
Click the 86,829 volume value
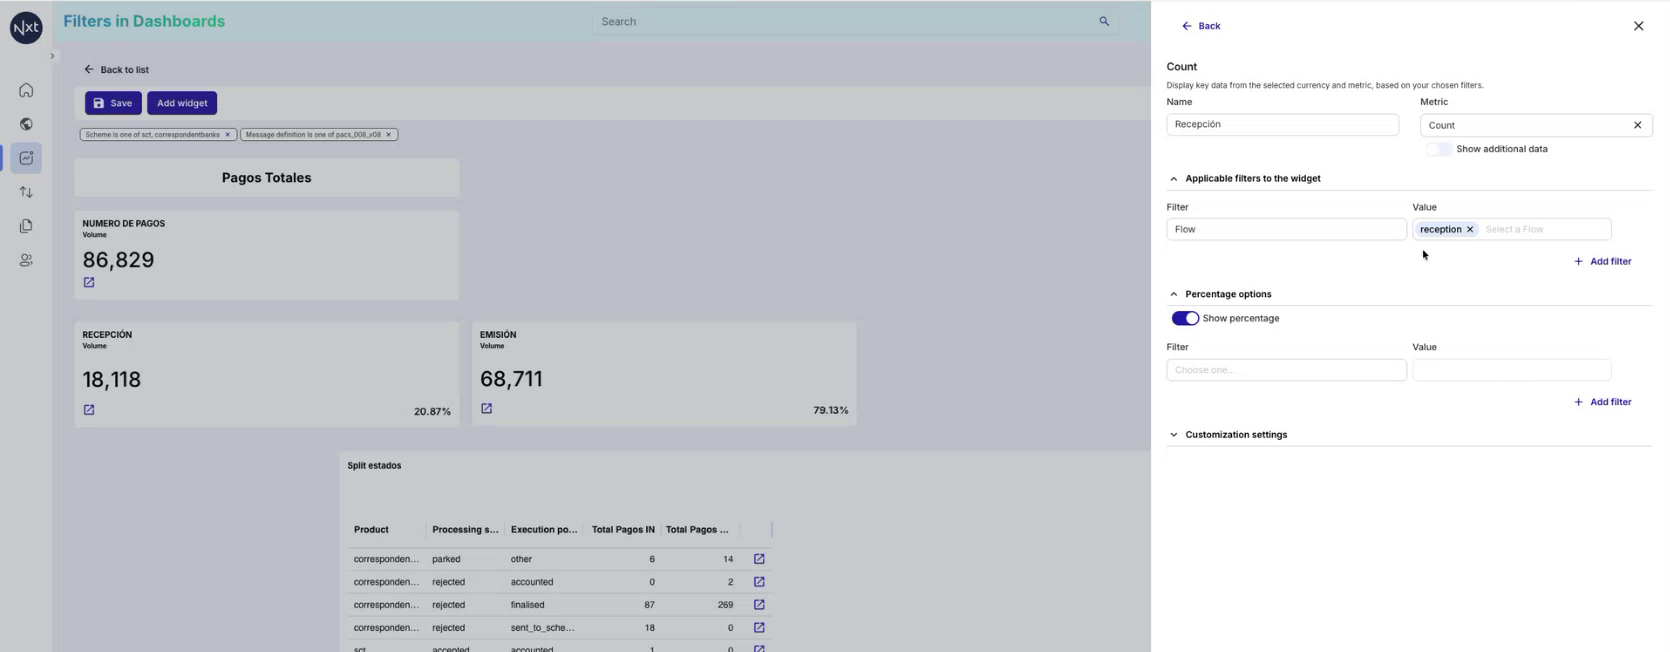pos(118,260)
